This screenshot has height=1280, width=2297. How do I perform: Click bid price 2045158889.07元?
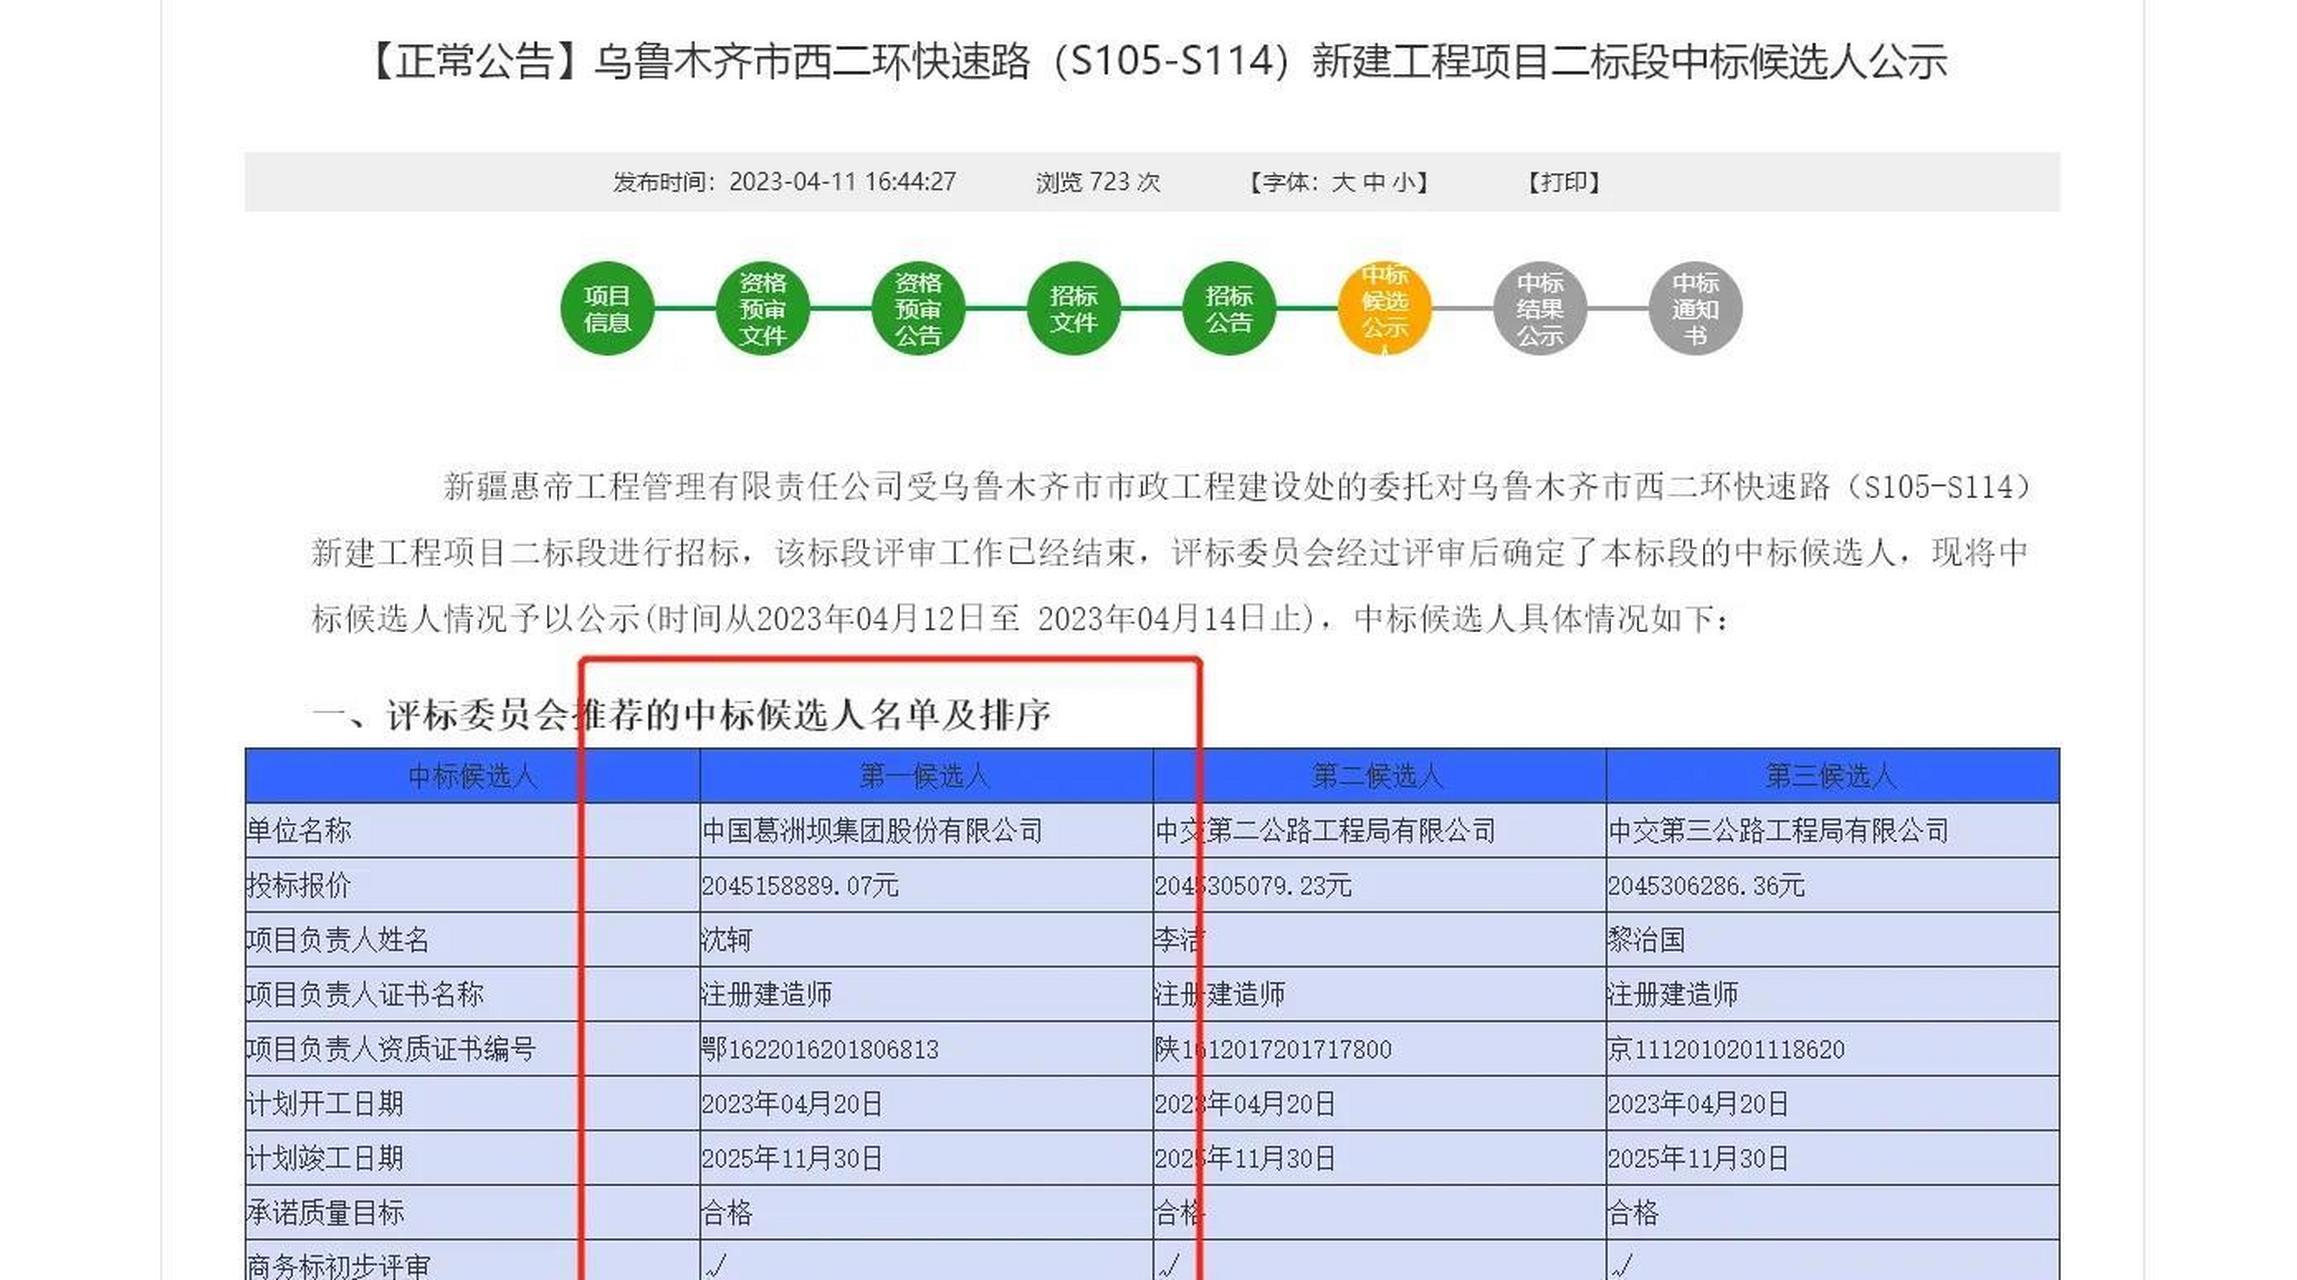pyautogui.click(x=800, y=885)
